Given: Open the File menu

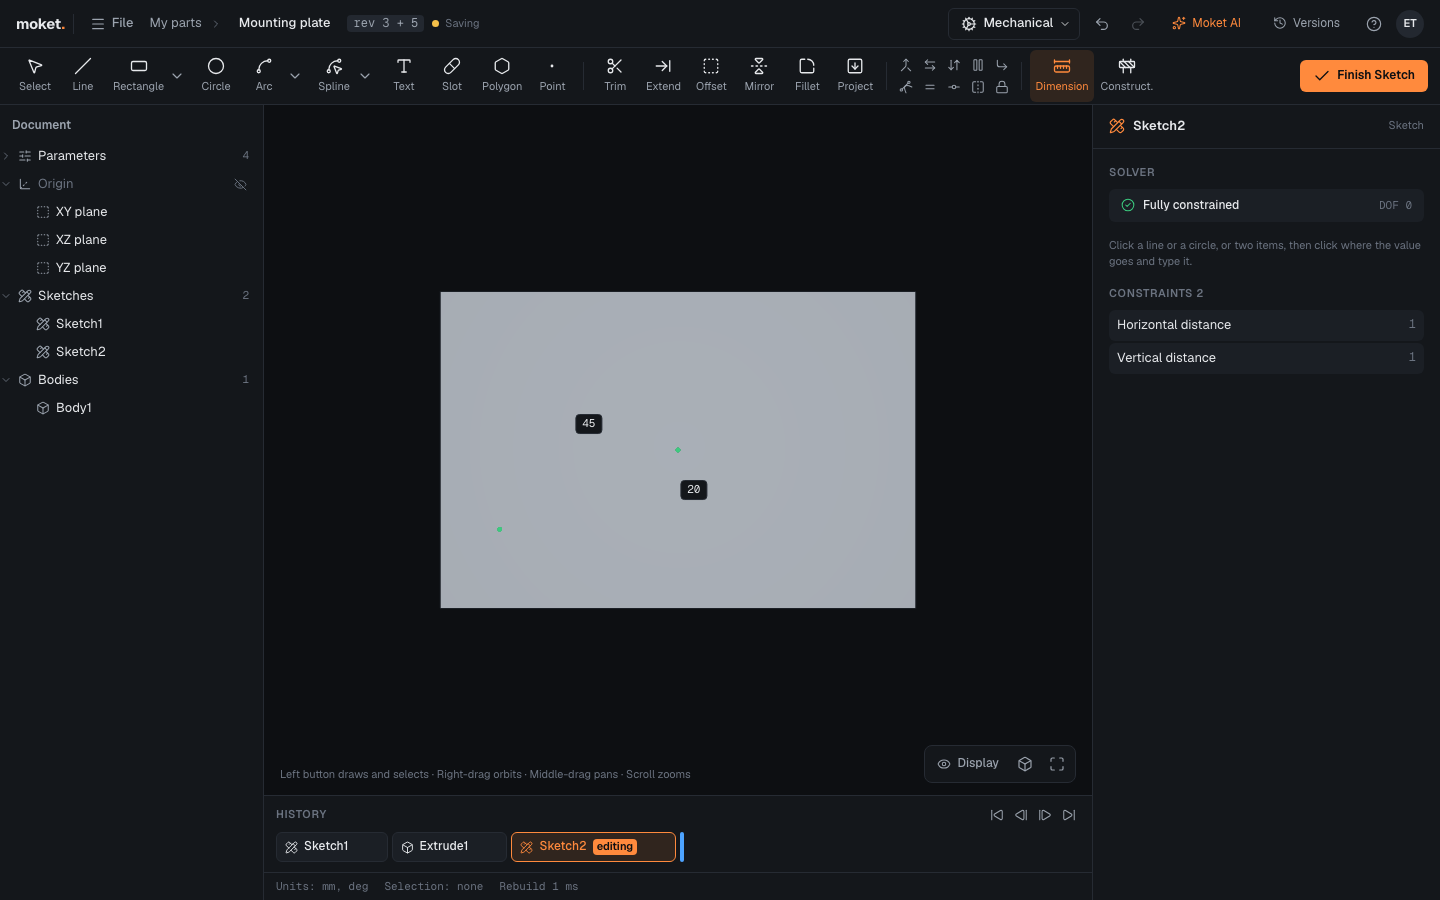Looking at the screenshot, I should pos(112,23).
